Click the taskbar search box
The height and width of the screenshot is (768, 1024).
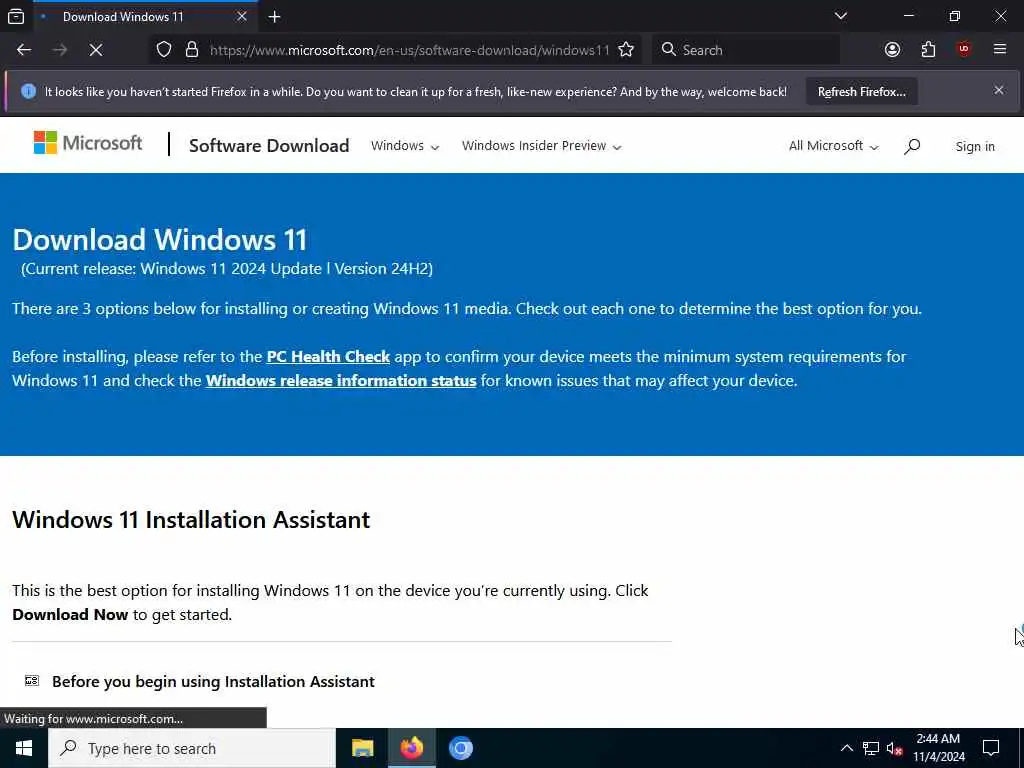pos(191,748)
